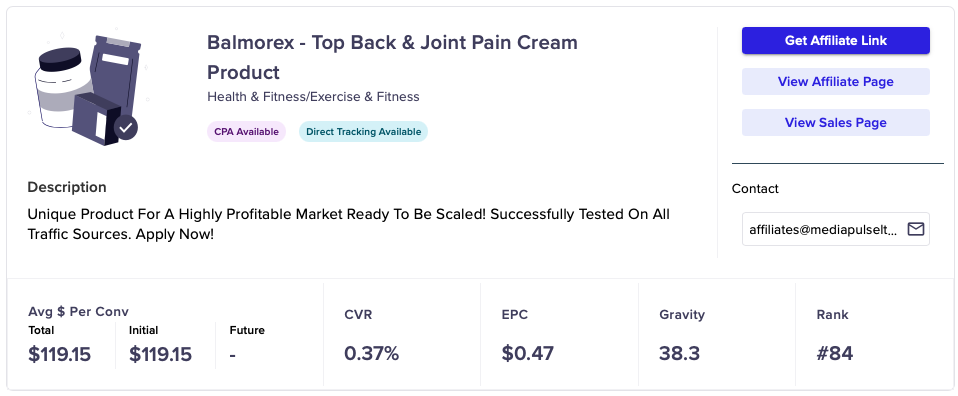Viewport: 958px width, 396px height.
Task: Select the Direct Tracking Available tag
Action: (364, 131)
